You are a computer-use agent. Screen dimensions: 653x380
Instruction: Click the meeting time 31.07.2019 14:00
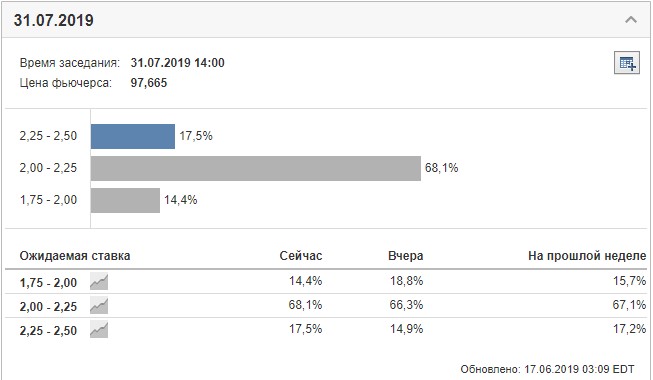tap(177, 62)
